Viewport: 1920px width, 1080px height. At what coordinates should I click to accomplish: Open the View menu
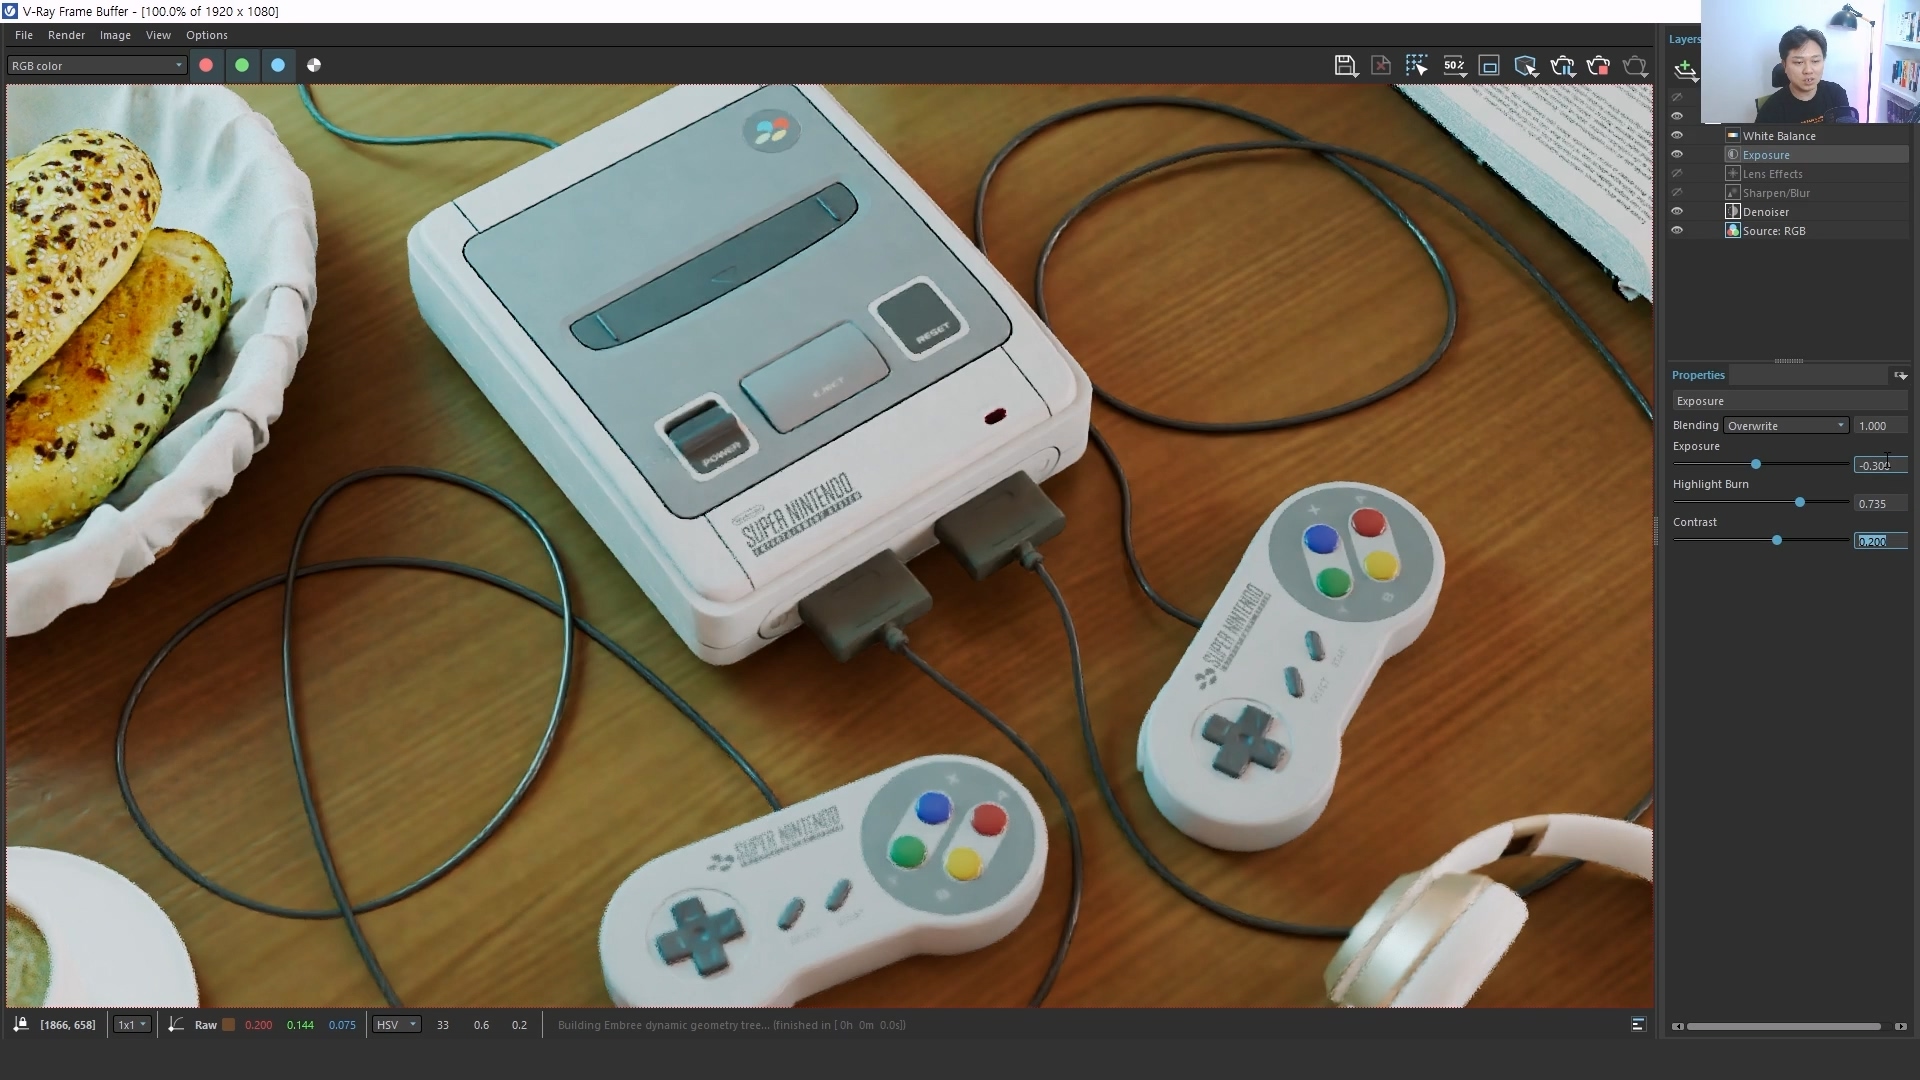(158, 35)
